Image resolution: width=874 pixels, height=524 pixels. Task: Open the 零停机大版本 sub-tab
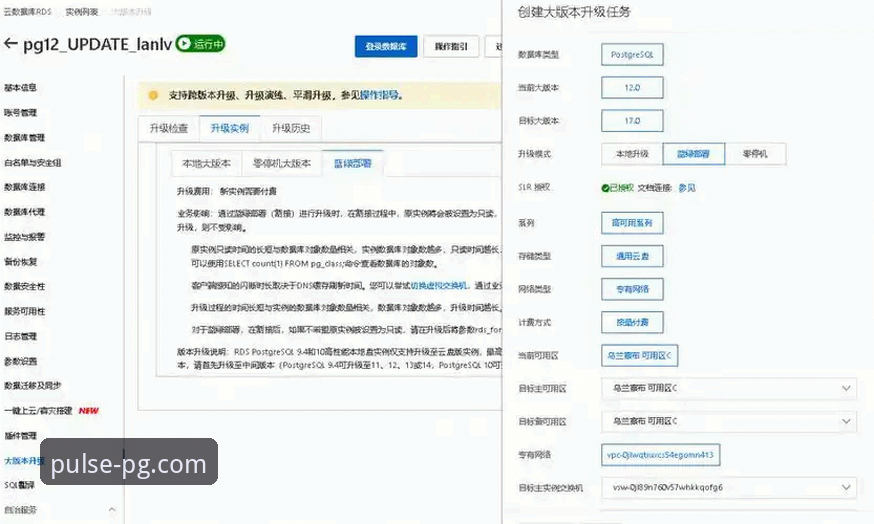pos(281,163)
